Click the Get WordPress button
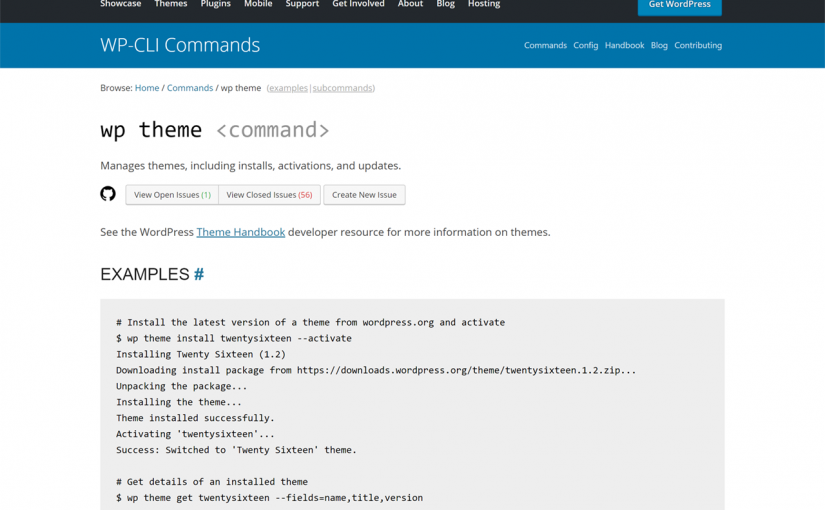This screenshot has height=510, width=825. [x=679, y=5]
